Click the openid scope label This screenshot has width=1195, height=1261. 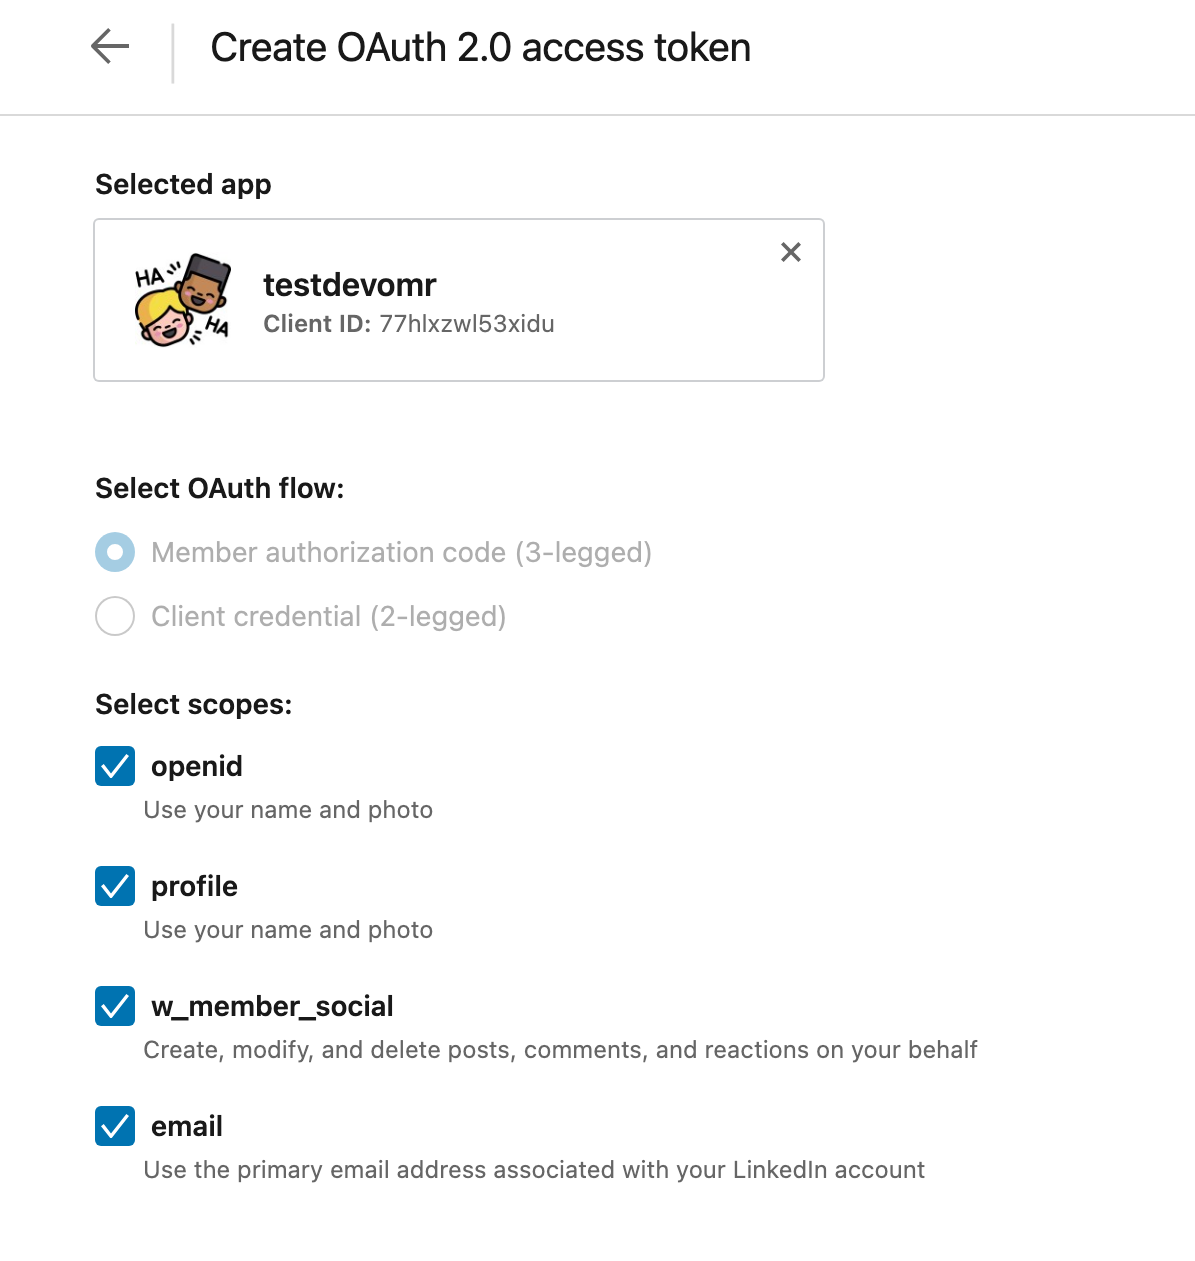197,766
